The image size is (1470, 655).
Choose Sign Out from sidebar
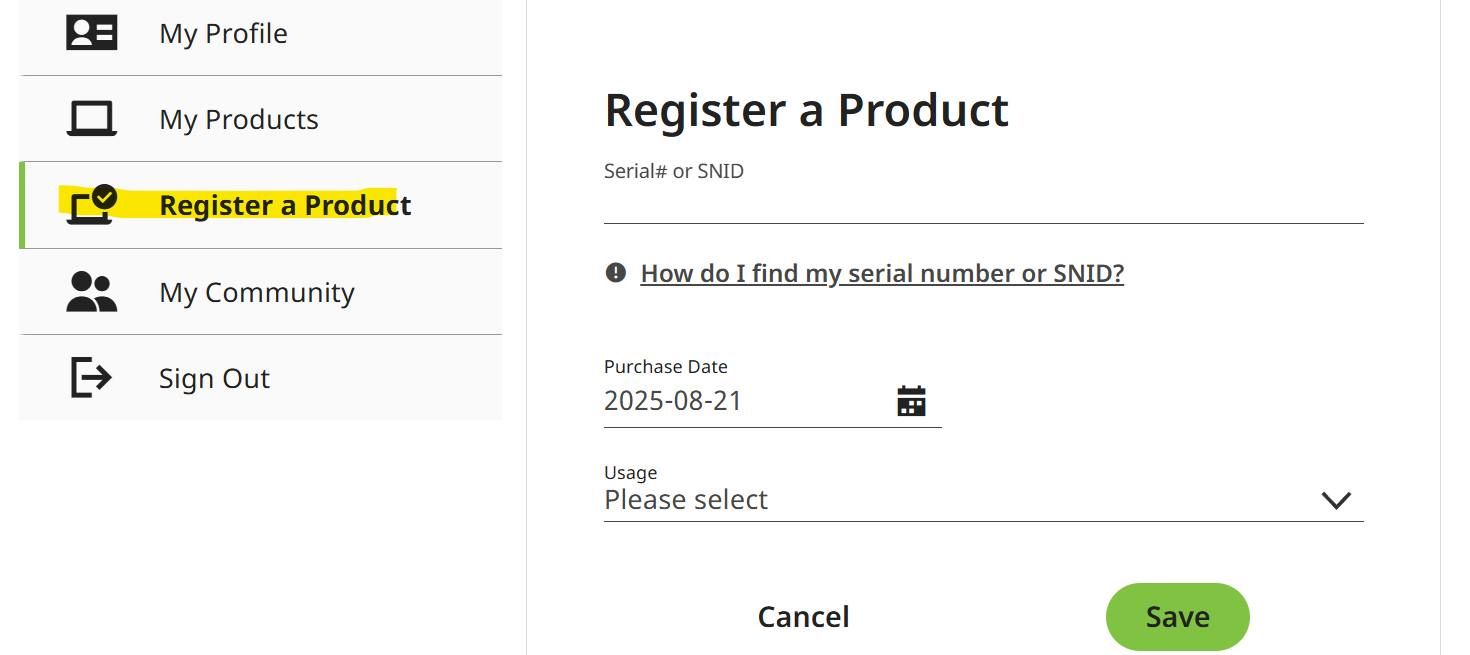pos(261,378)
